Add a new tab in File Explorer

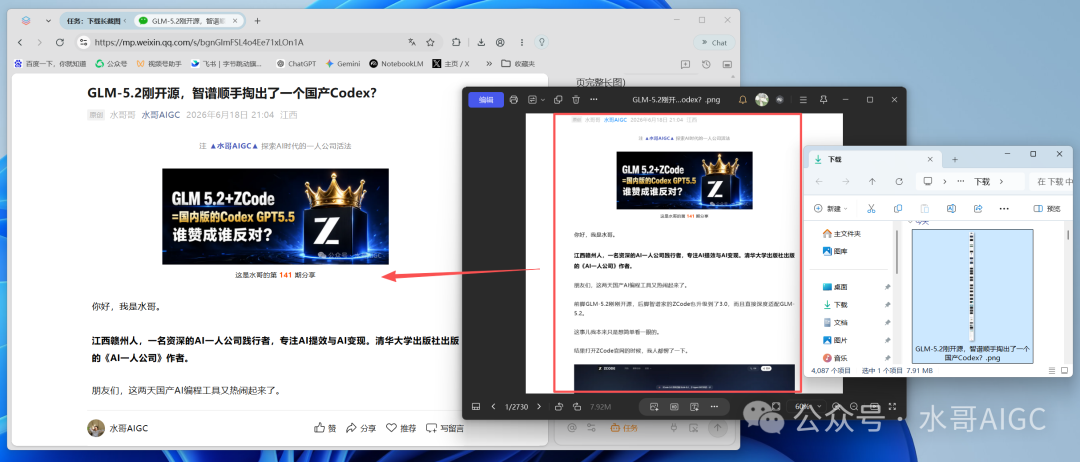[x=955, y=159]
